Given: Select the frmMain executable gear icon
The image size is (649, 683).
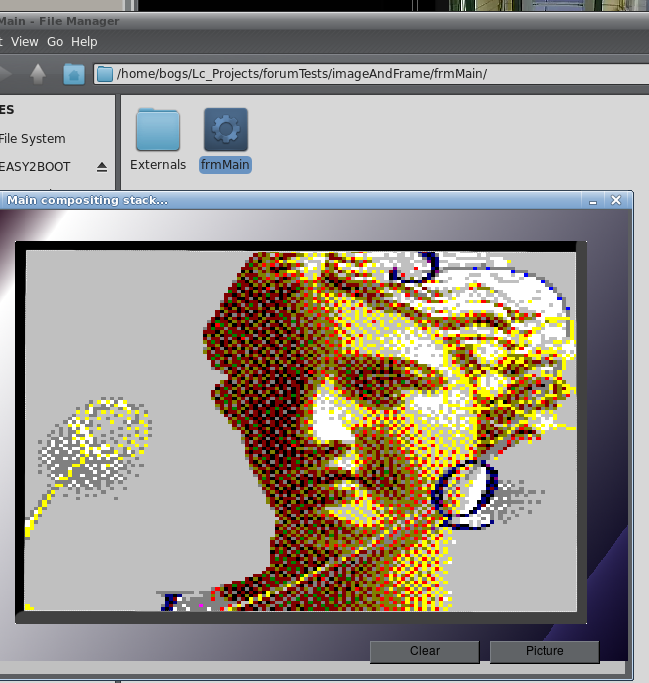Looking at the screenshot, I should click(x=225, y=129).
